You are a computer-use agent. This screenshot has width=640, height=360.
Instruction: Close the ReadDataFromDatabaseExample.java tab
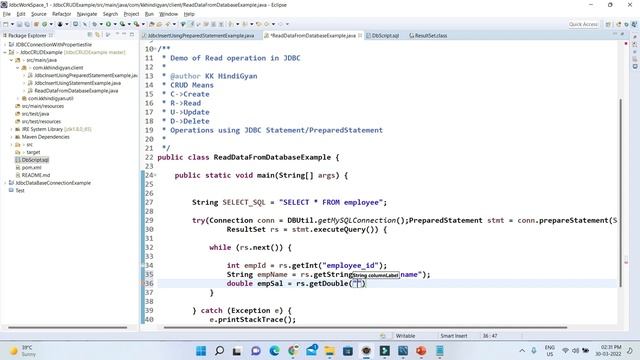(360, 36)
